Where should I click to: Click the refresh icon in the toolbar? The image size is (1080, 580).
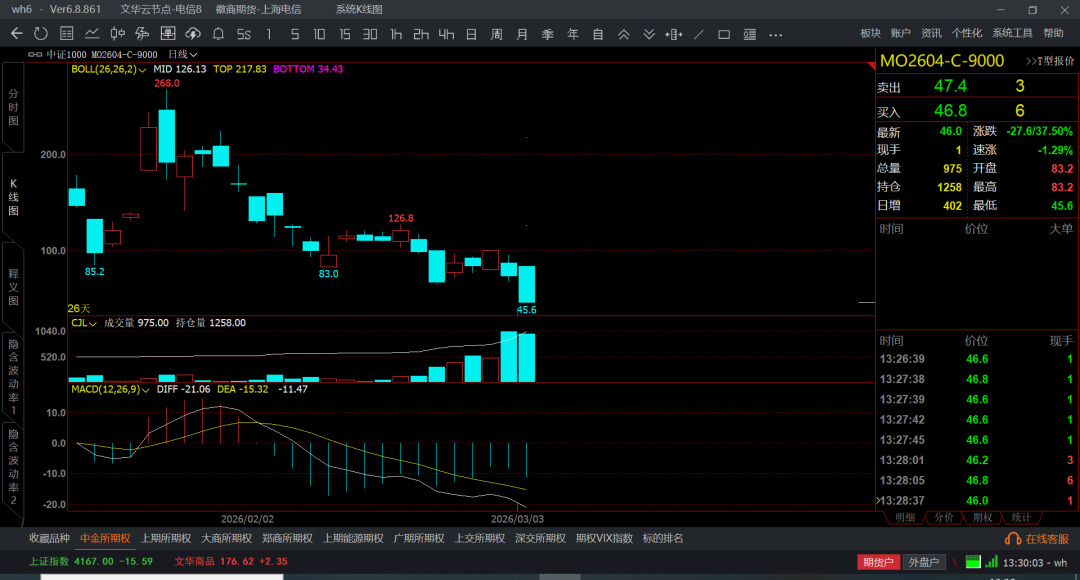pyautogui.click(x=40, y=34)
